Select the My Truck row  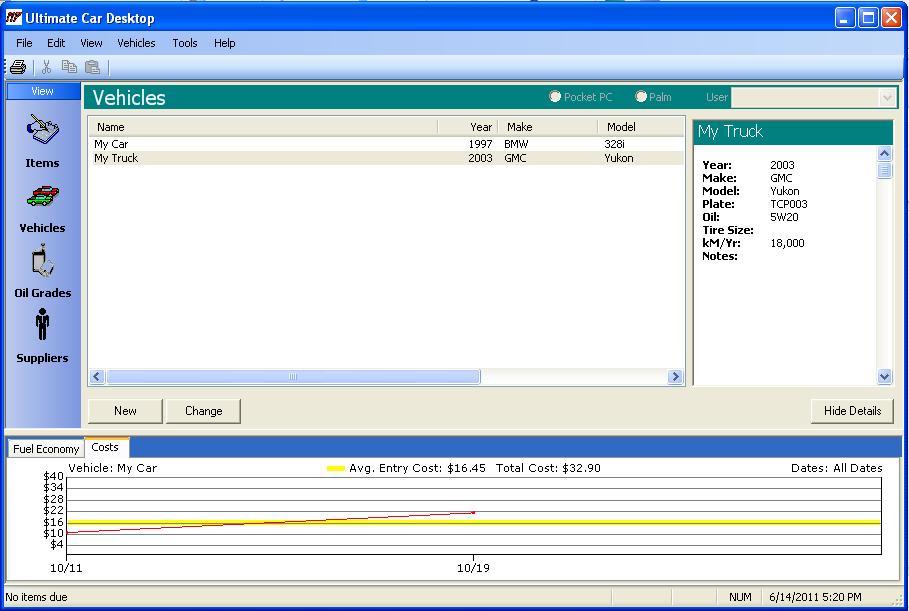(386, 158)
